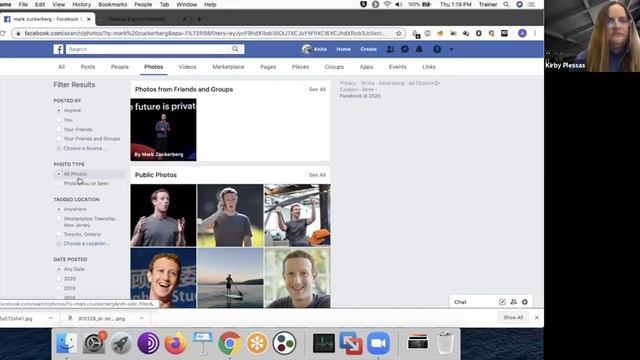Expand Choose a Source option
The image size is (640, 360).
[x=81, y=148]
